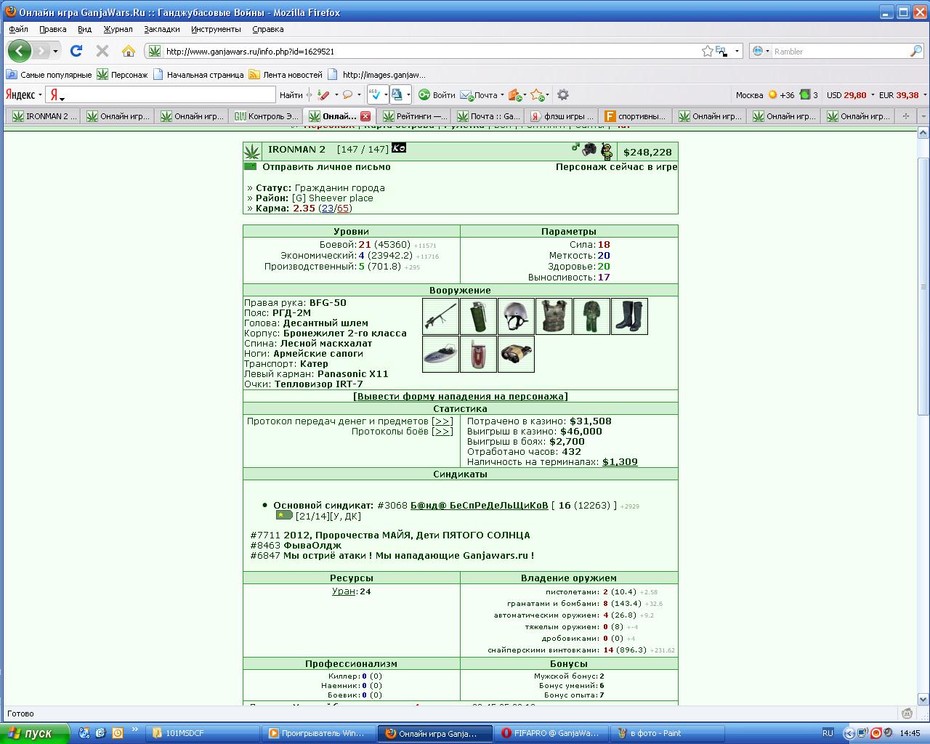Open the Закладки menu
Screen dimensions: 930x744
161,29
